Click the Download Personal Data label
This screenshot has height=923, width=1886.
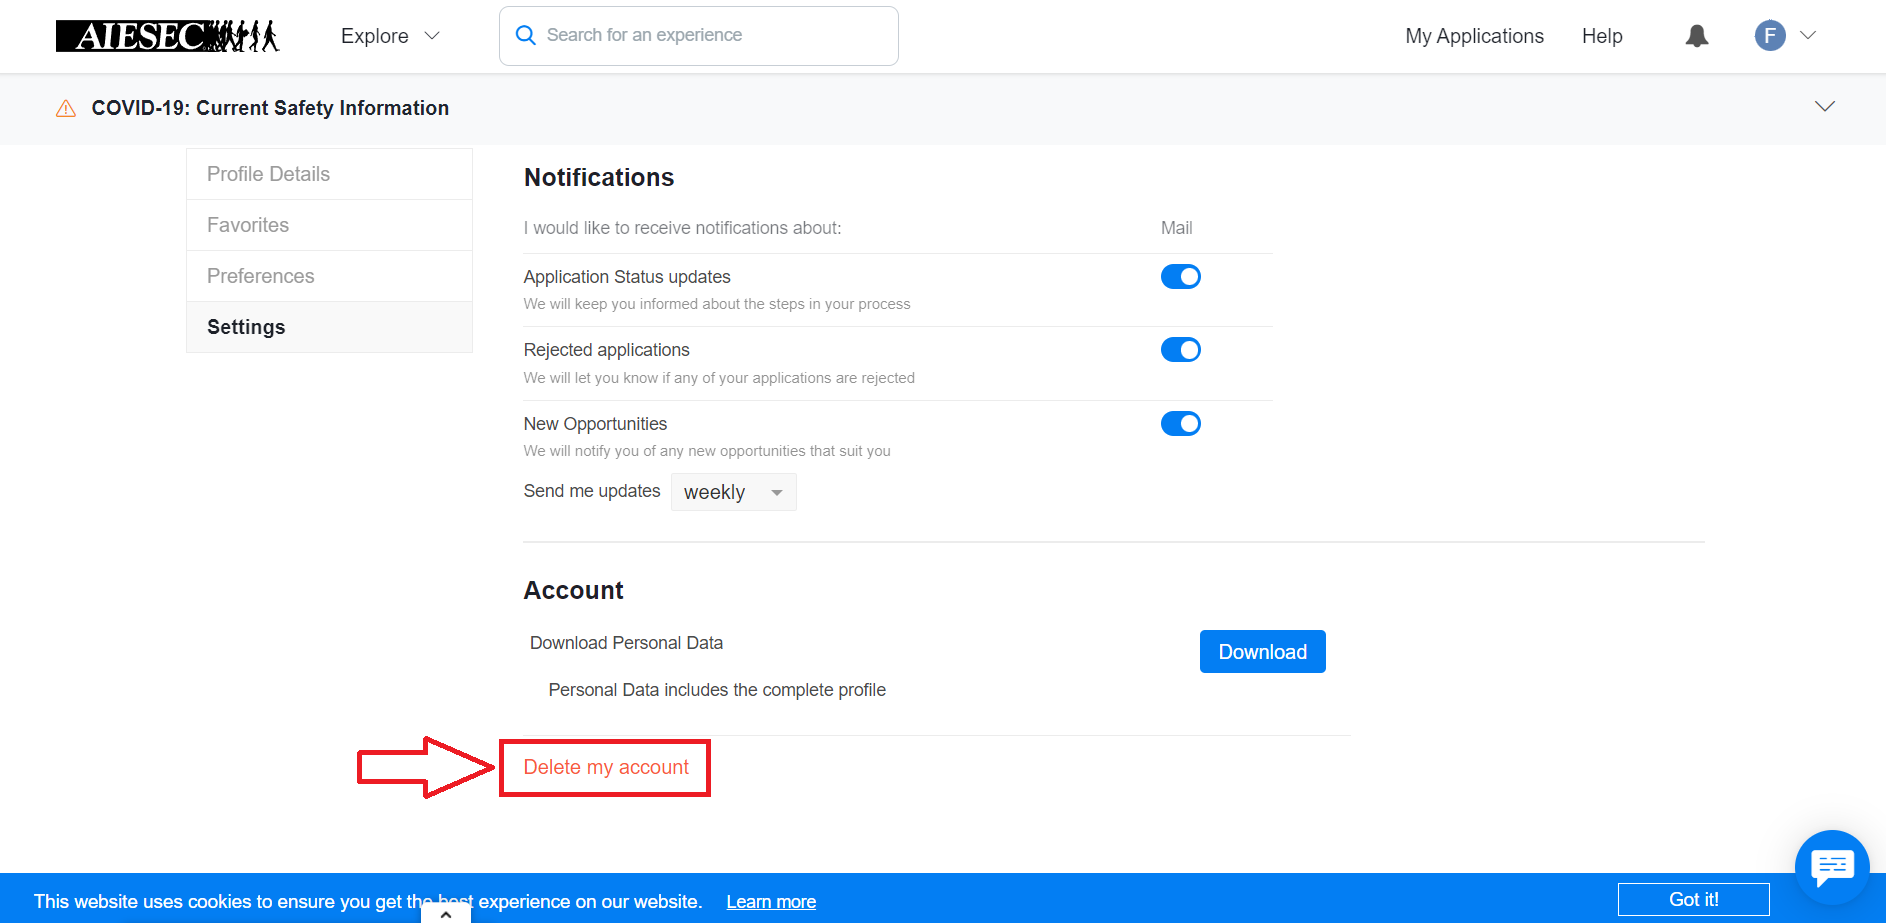pos(626,643)
